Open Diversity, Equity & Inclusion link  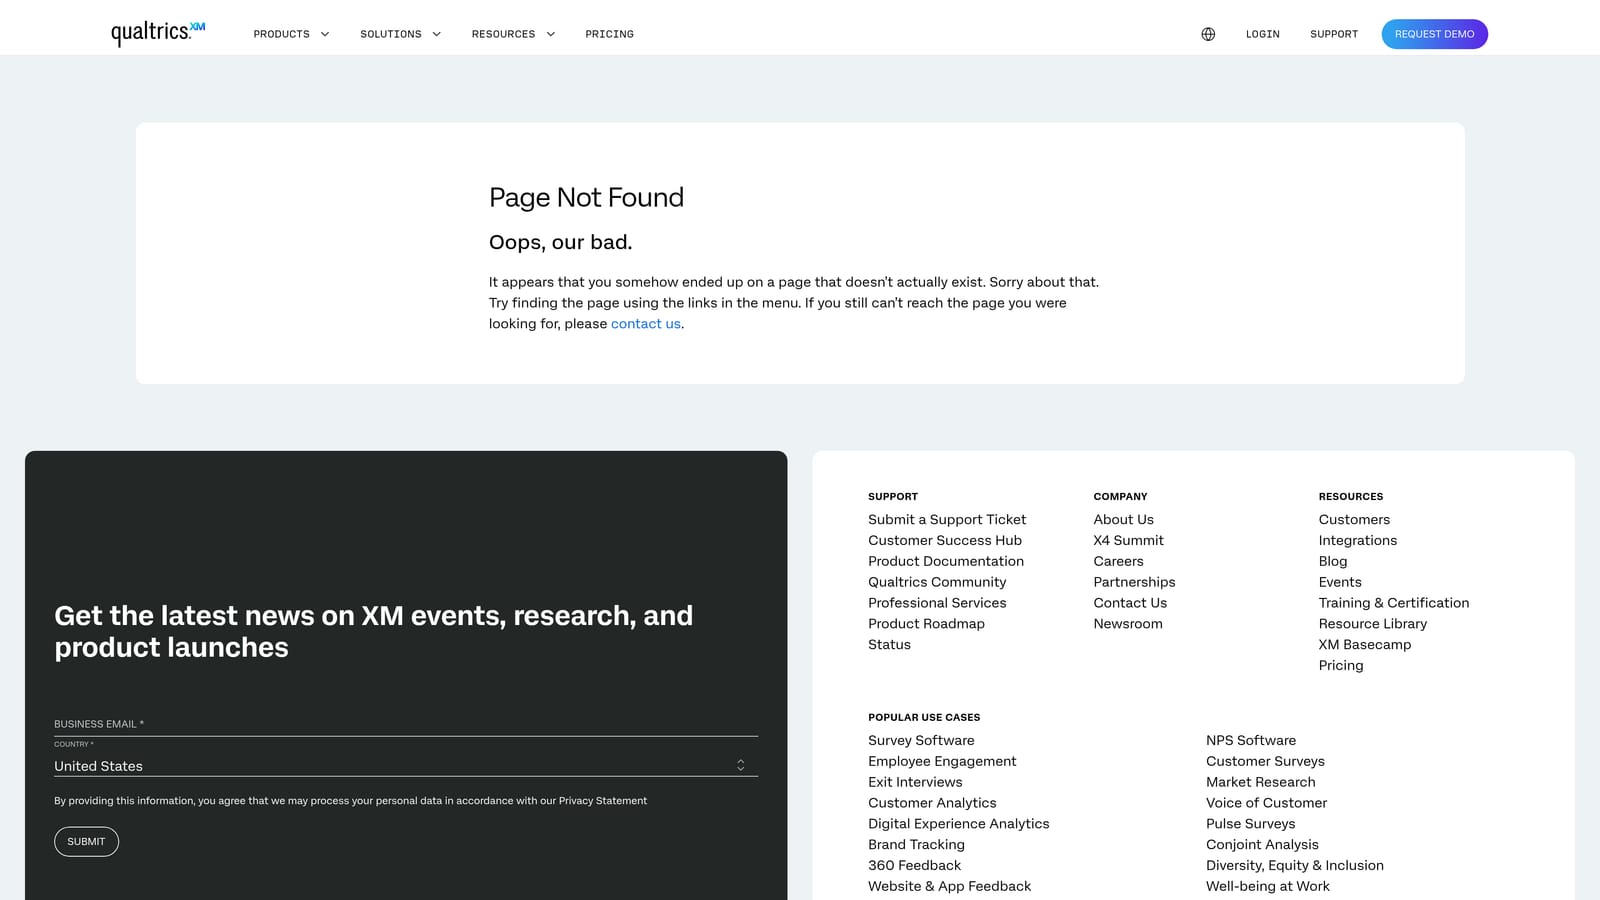coord(1294,866)
